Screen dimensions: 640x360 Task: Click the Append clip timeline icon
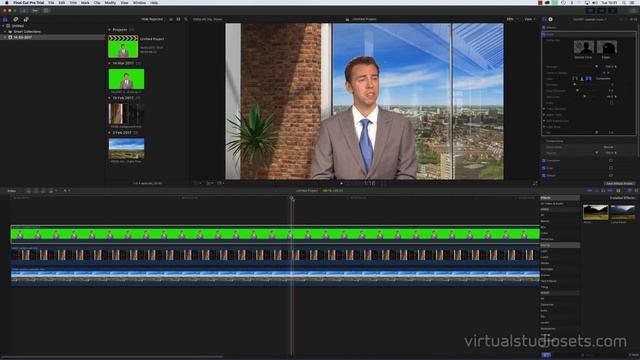[x=43, y=191]
